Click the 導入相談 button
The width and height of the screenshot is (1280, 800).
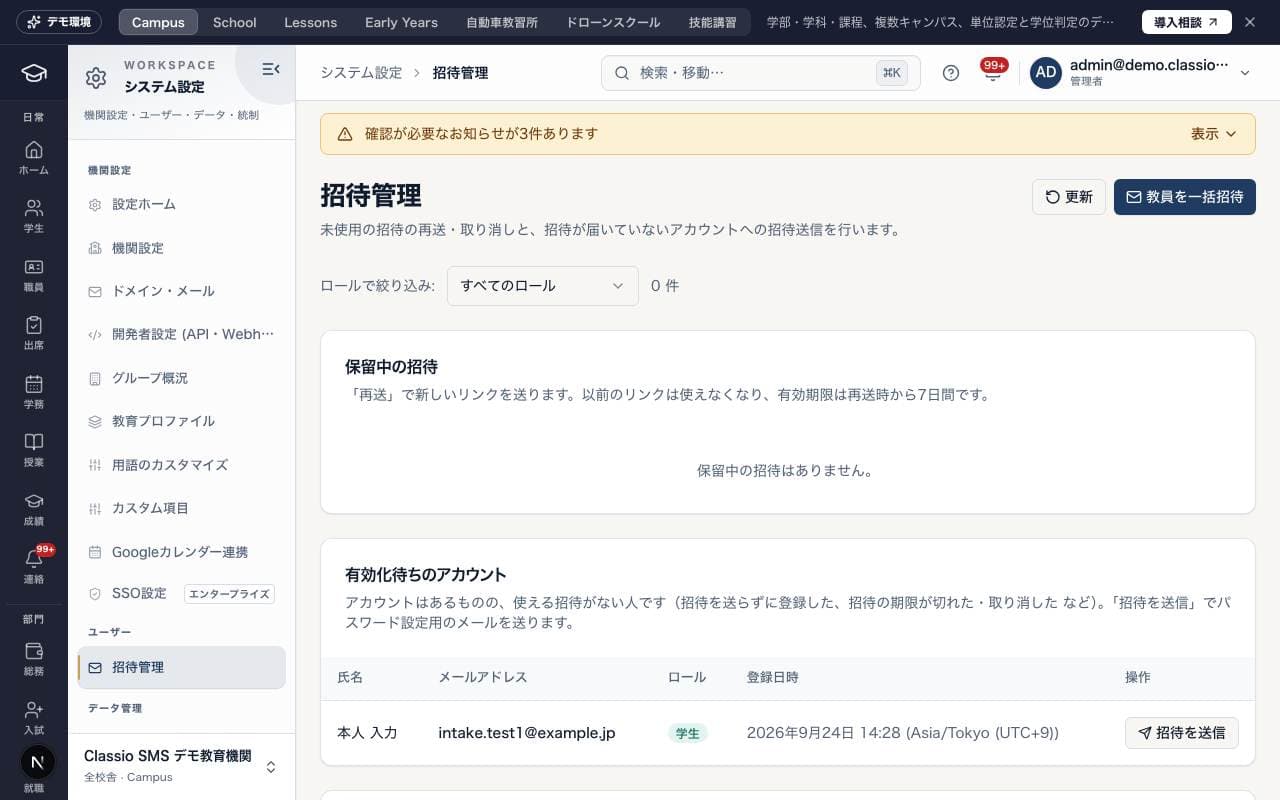click(1186, 22)
